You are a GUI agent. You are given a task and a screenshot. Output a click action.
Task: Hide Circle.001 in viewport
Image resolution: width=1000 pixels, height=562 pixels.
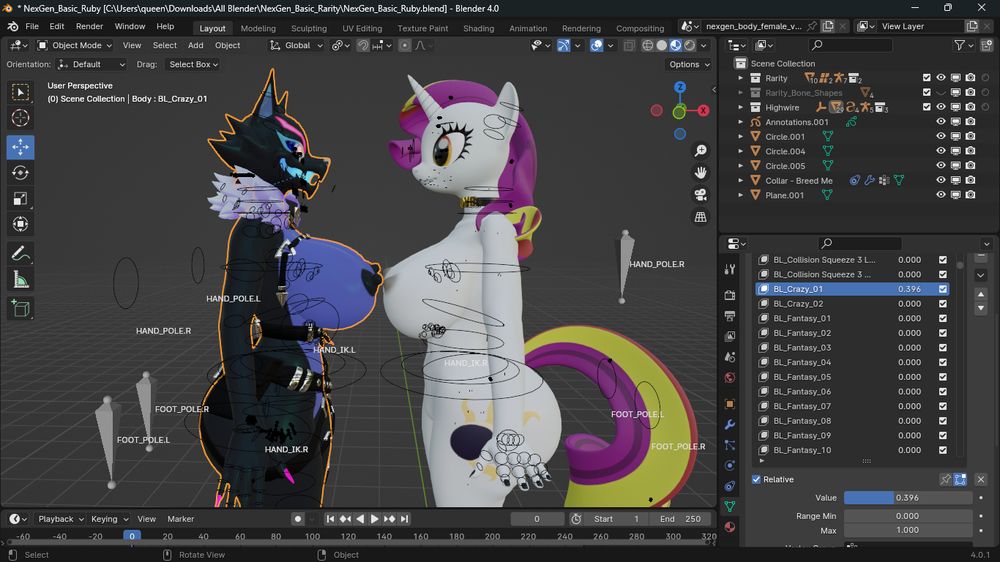tap(941, 137)
